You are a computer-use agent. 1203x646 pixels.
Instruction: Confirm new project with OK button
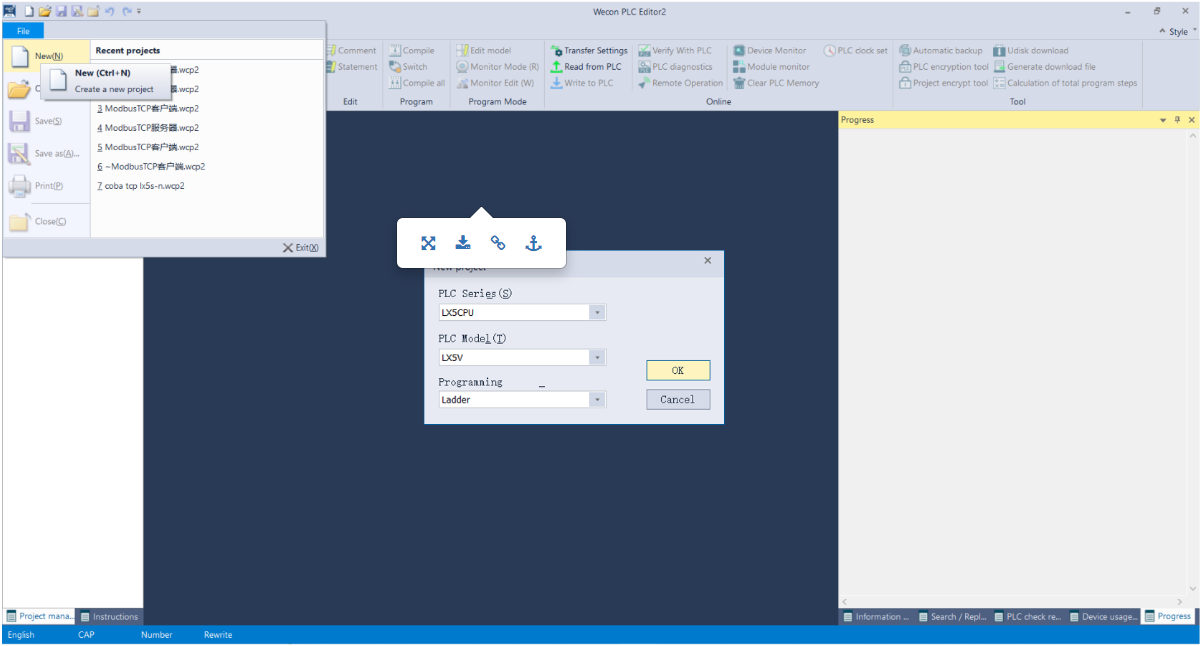point(678,370)
